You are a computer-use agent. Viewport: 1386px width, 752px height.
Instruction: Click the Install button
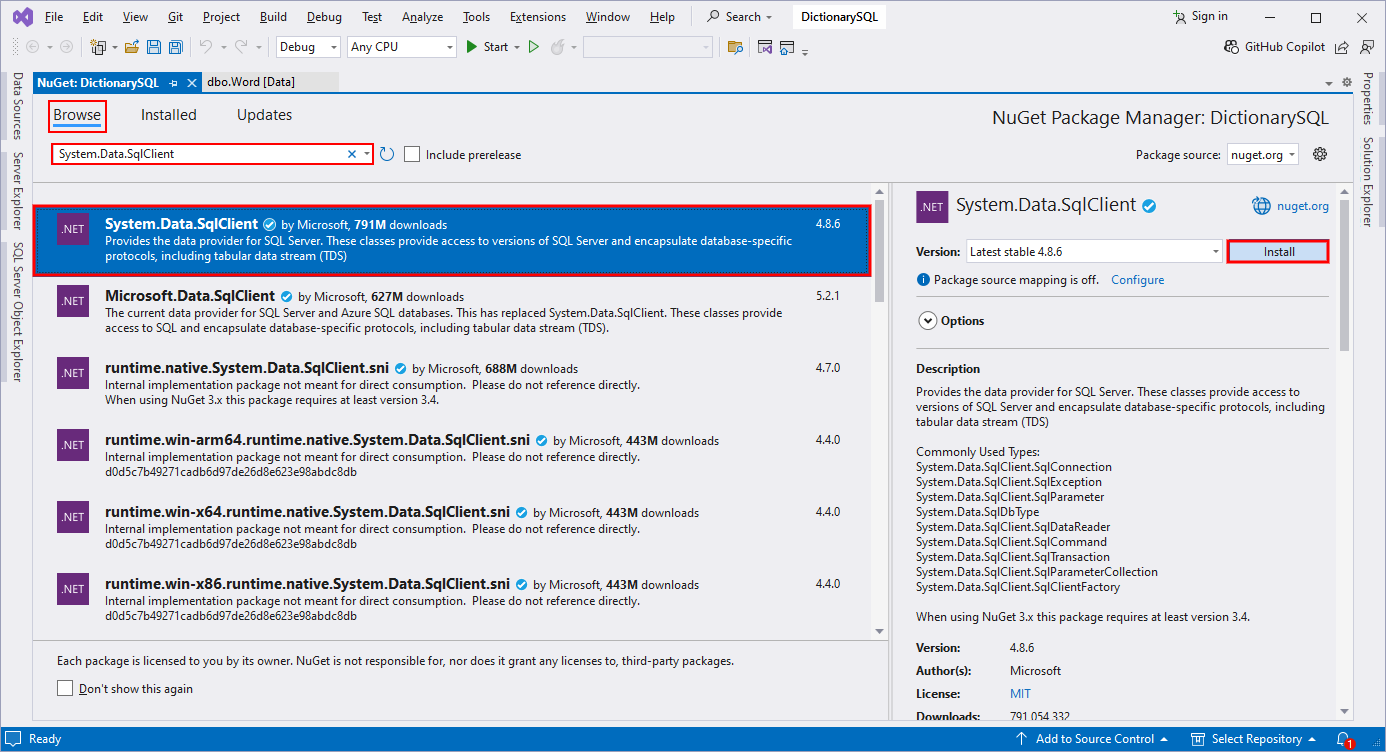(1277, 251)
